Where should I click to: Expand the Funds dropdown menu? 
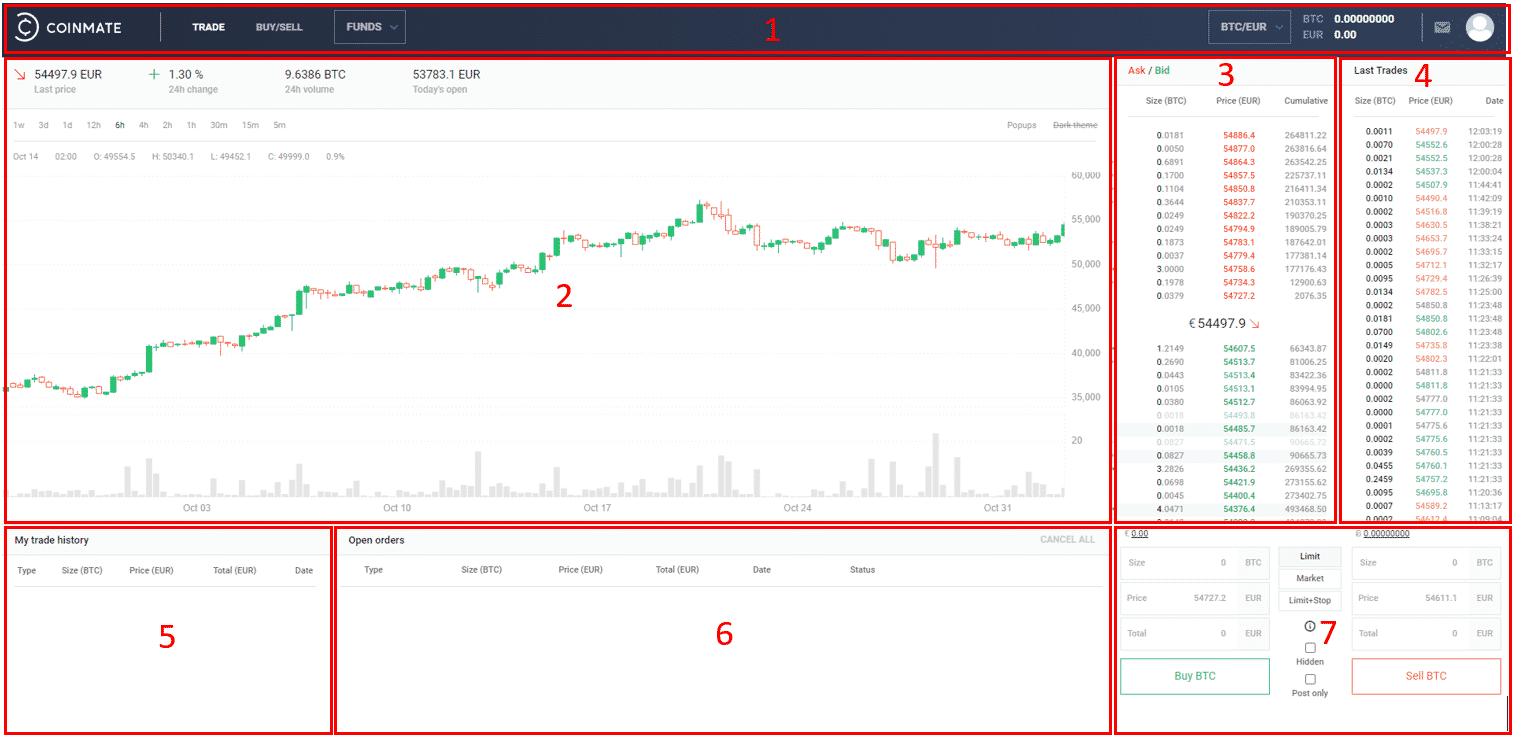[369, 27]
